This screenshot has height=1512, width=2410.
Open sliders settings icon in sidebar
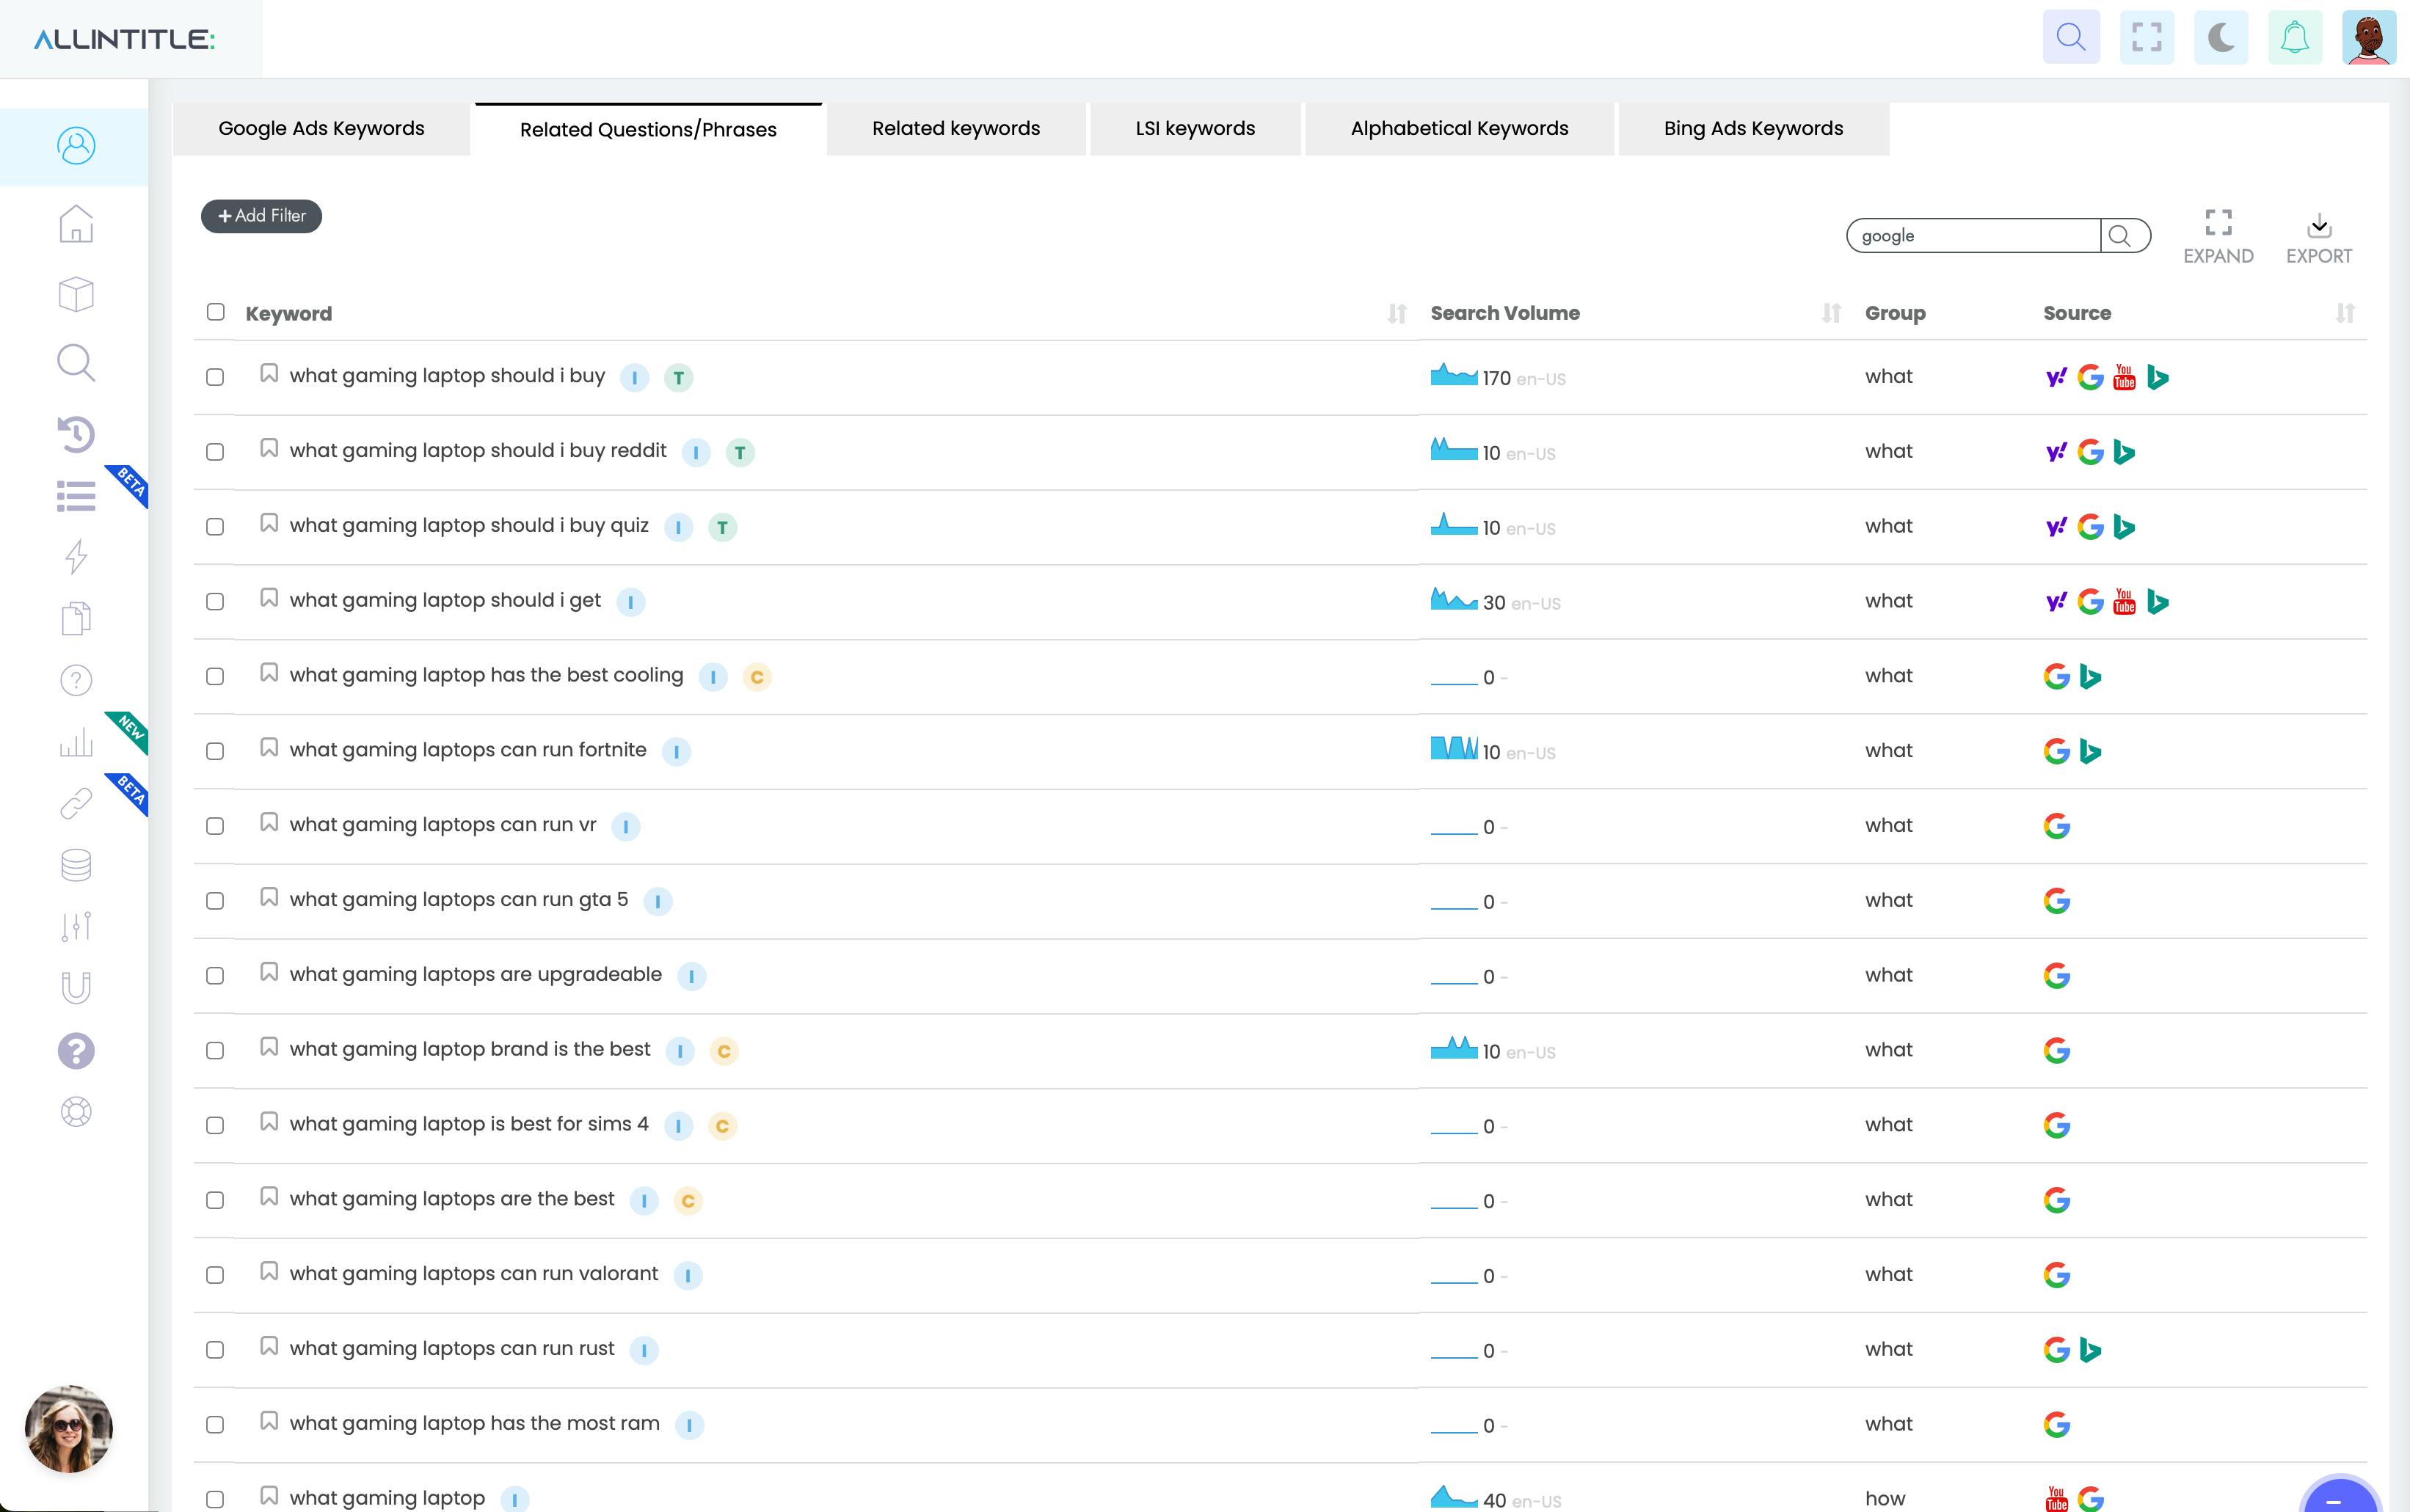pyautogui.click(x=76, y=926)
